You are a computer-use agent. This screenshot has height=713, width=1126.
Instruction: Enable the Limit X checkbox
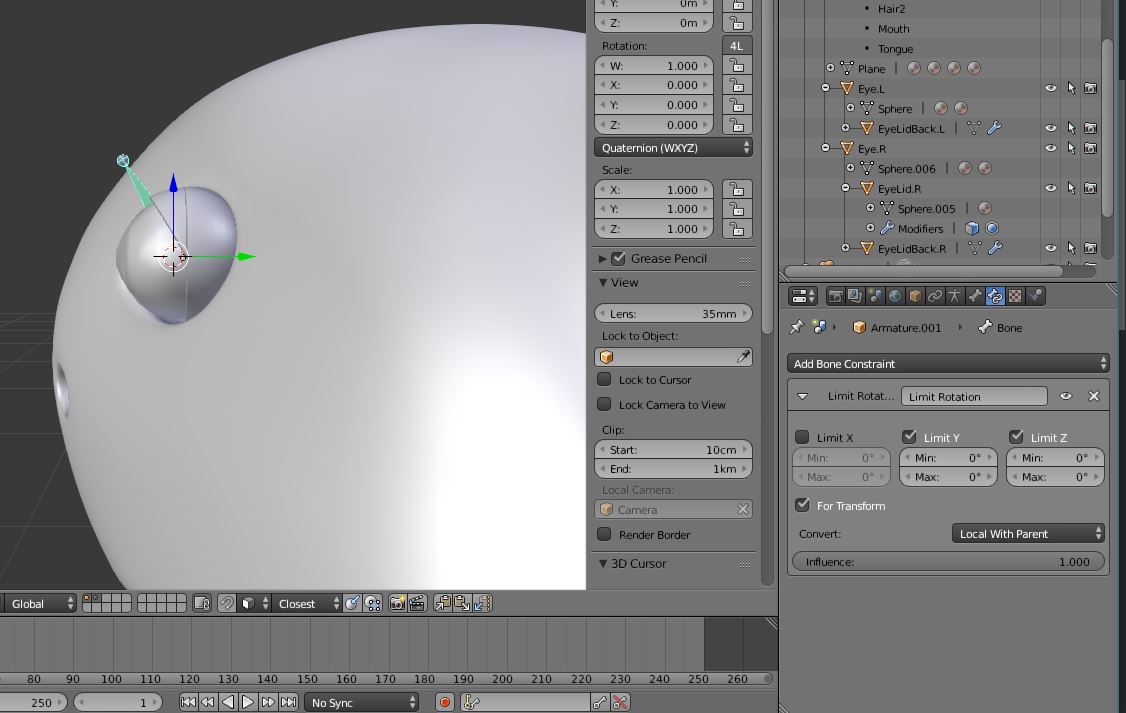pyautogui.click(x=802, y=437)
